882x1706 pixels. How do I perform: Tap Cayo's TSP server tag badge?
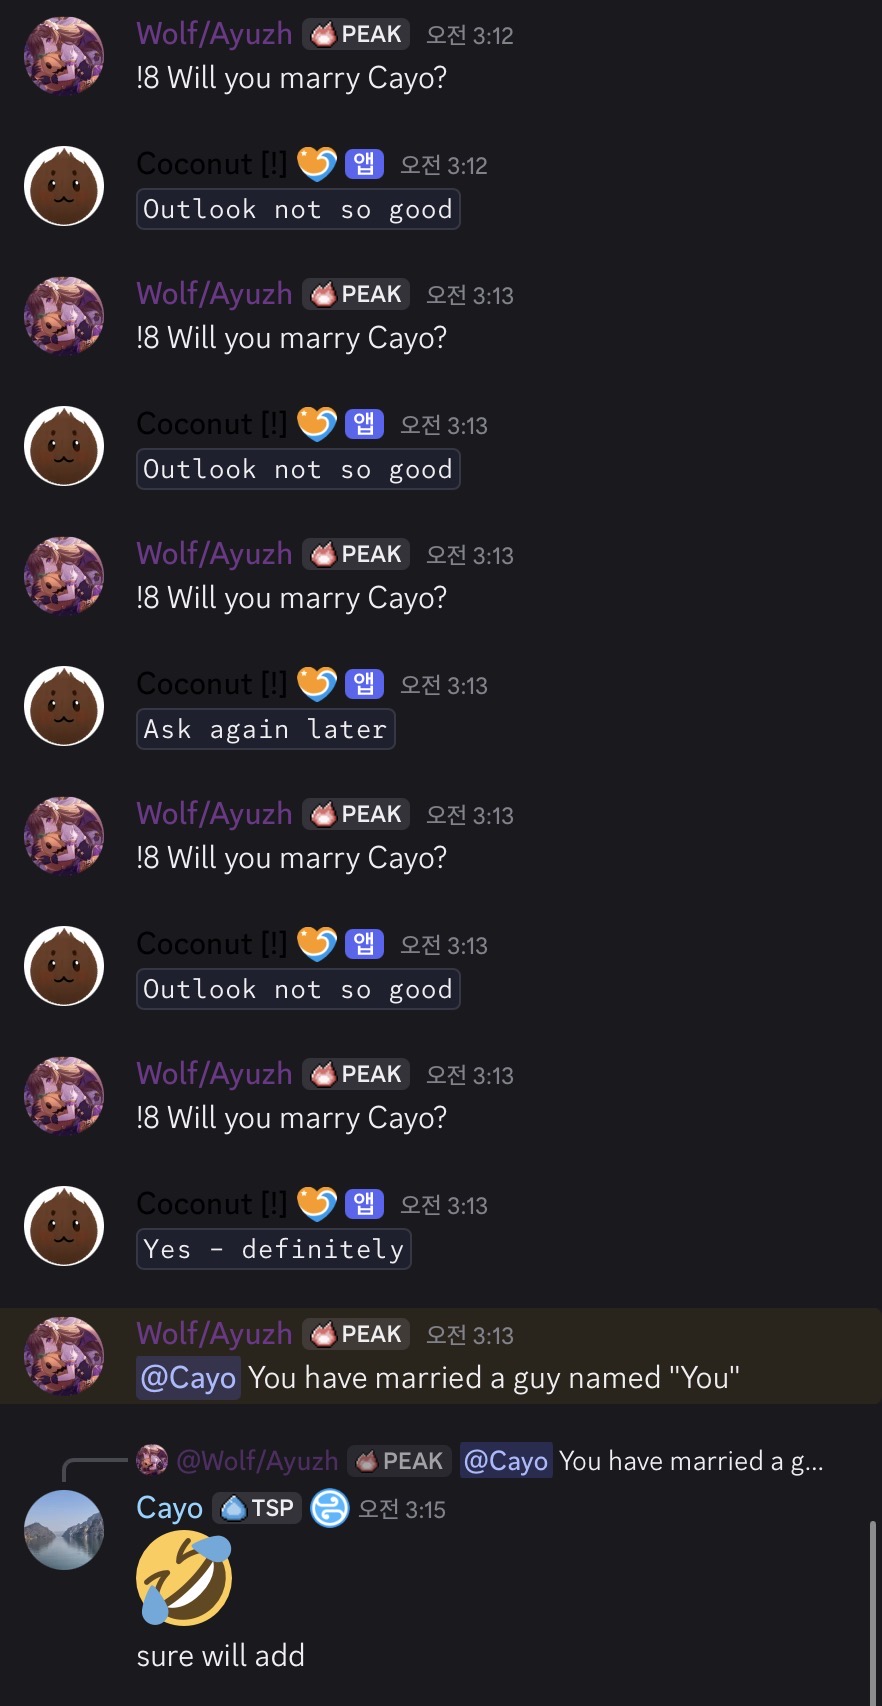[x=257, y=1508]
